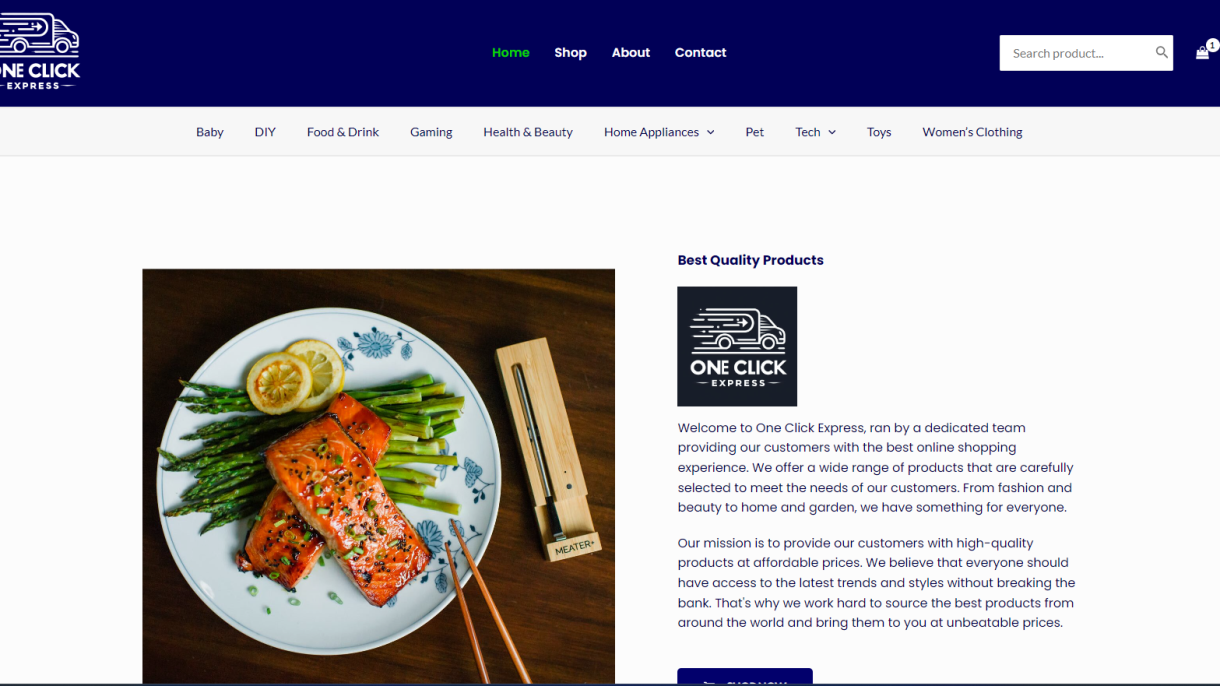
Task: Open the Toys category
Action: [879, 132]
